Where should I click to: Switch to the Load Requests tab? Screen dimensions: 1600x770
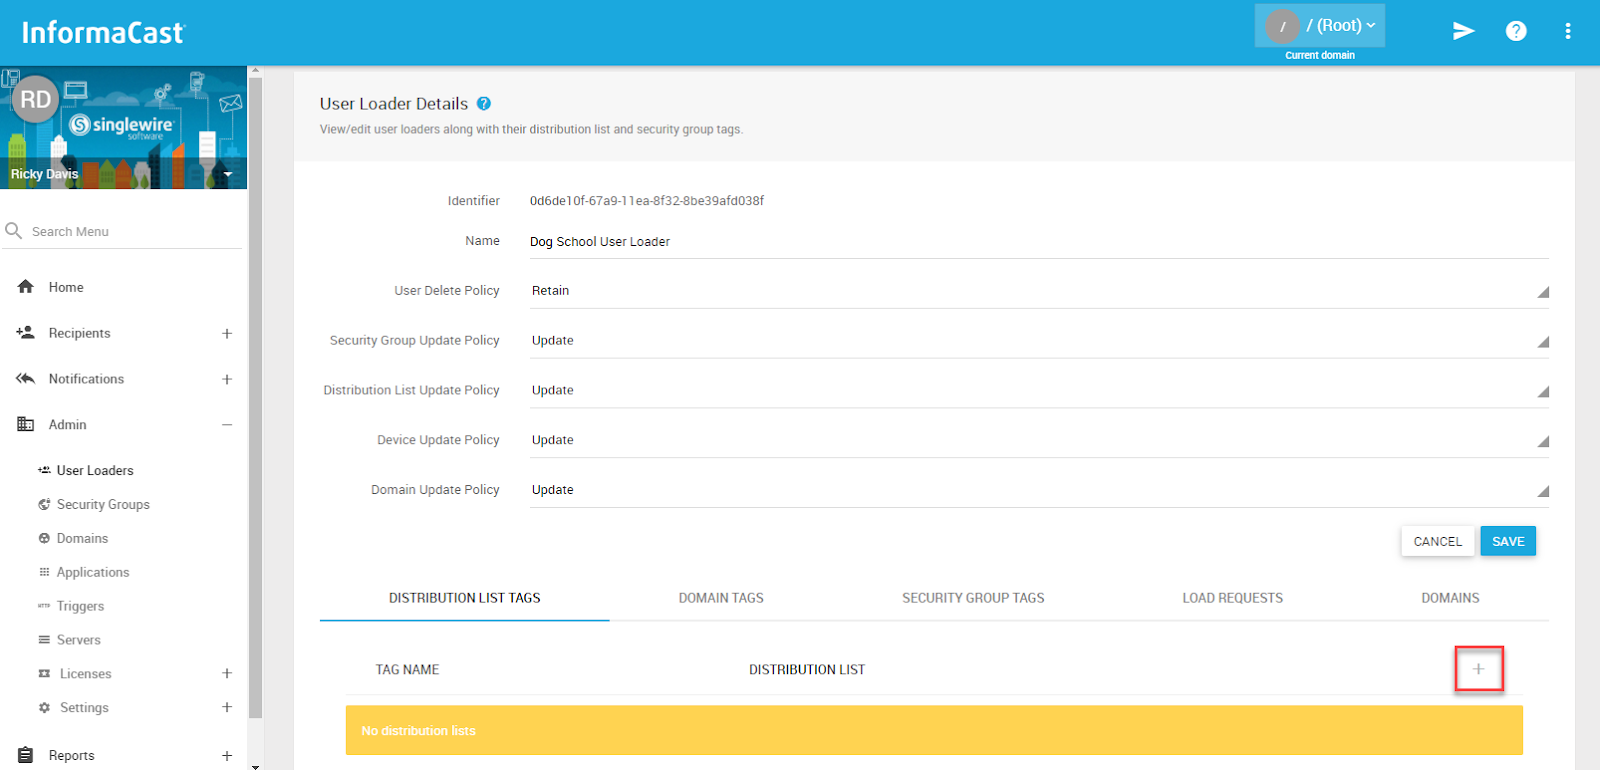[x=1232, y=598]
